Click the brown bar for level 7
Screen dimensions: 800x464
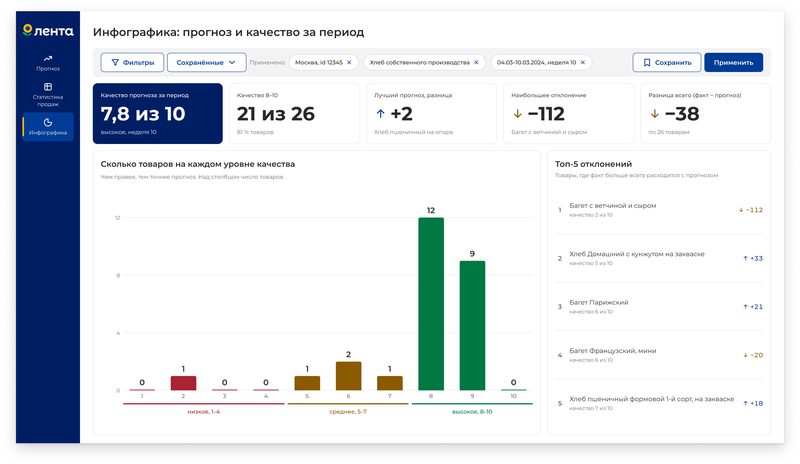pyautogui.click(x=390, y=383)
